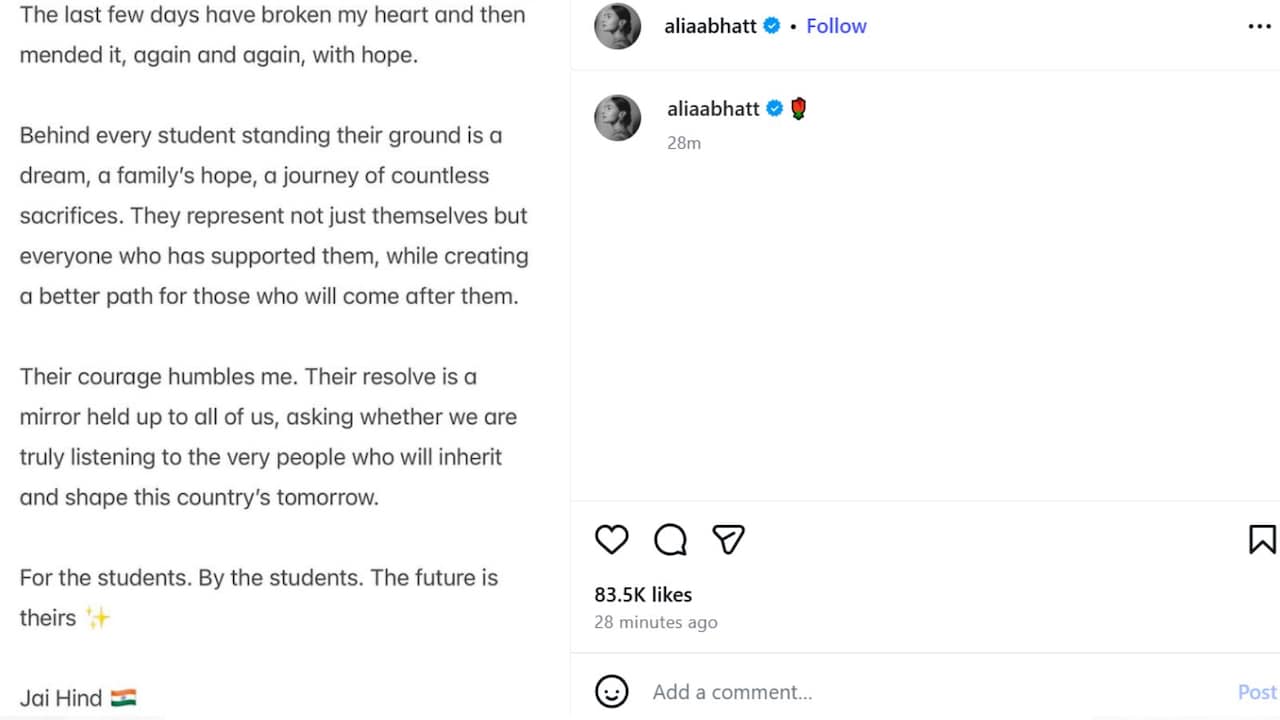The width and height of the screenshot is (1280, 720).
Task: View the 83.5K likes list
Action: pos(643,595)
